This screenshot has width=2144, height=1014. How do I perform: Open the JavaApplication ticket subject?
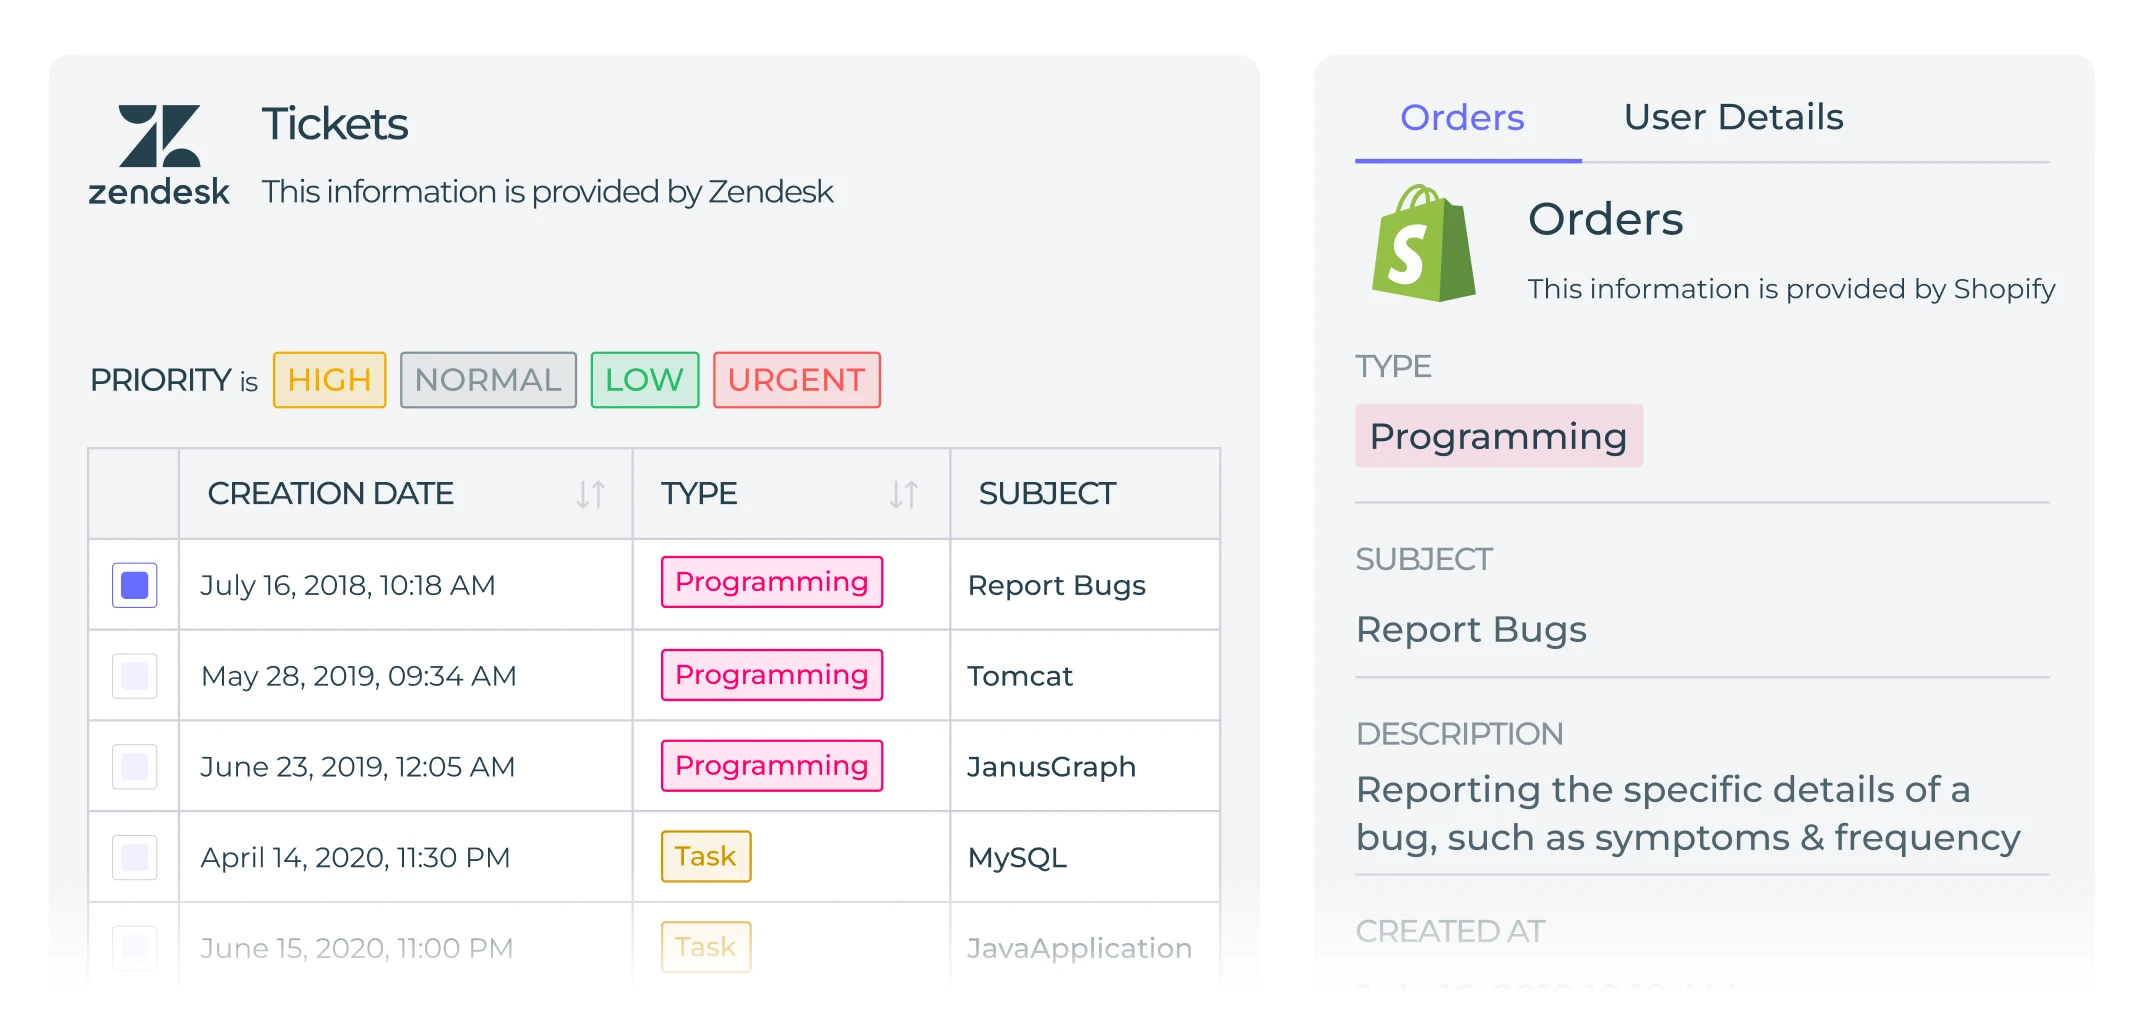point(1079,948)
